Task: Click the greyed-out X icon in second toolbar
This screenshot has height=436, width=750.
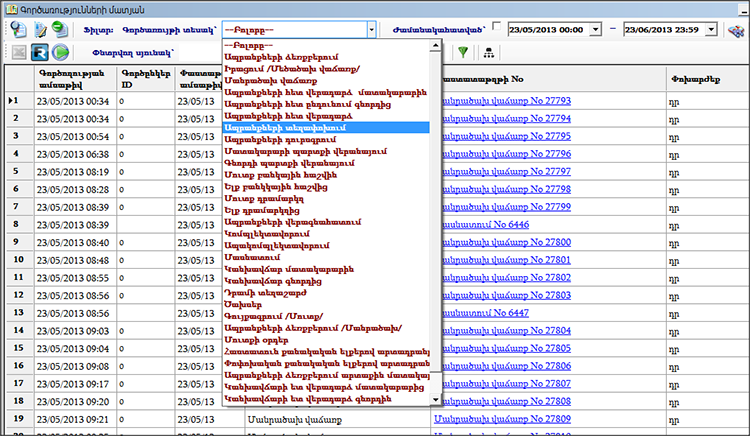Action: [x=19, y=52]
